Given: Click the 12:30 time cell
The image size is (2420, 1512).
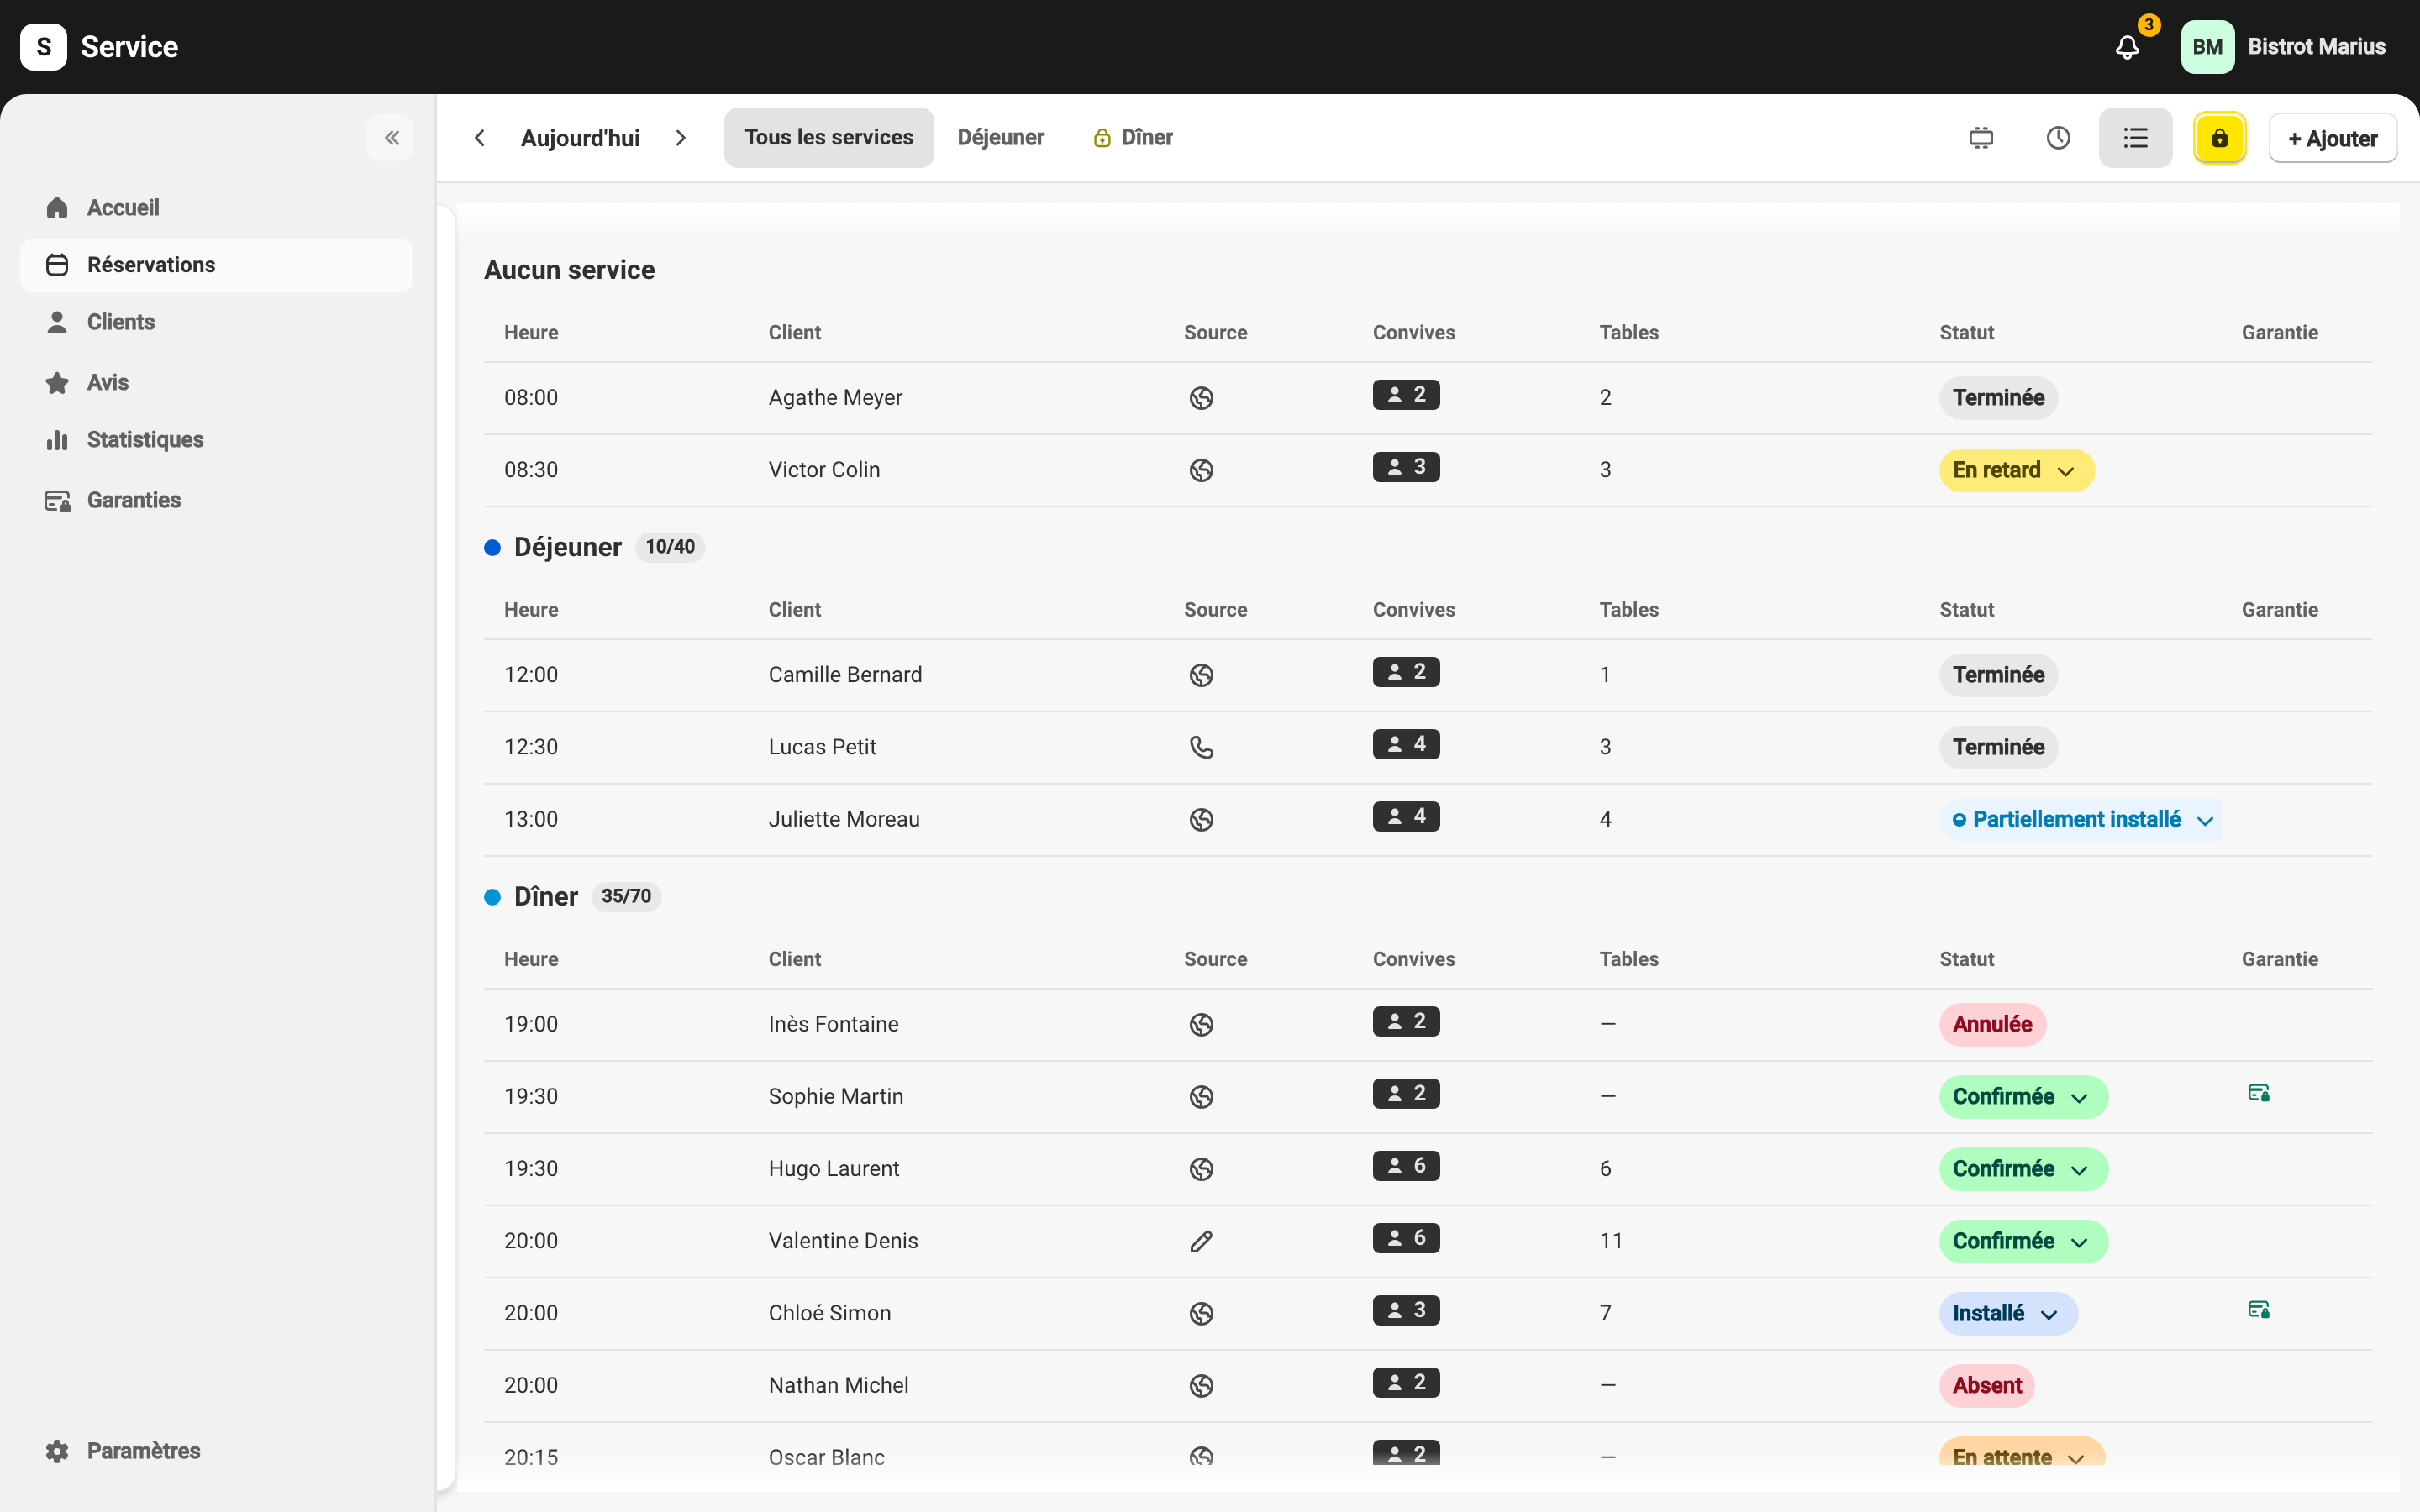Looking at the screenshot, I should pyautogui.click(x=531, y=747).
